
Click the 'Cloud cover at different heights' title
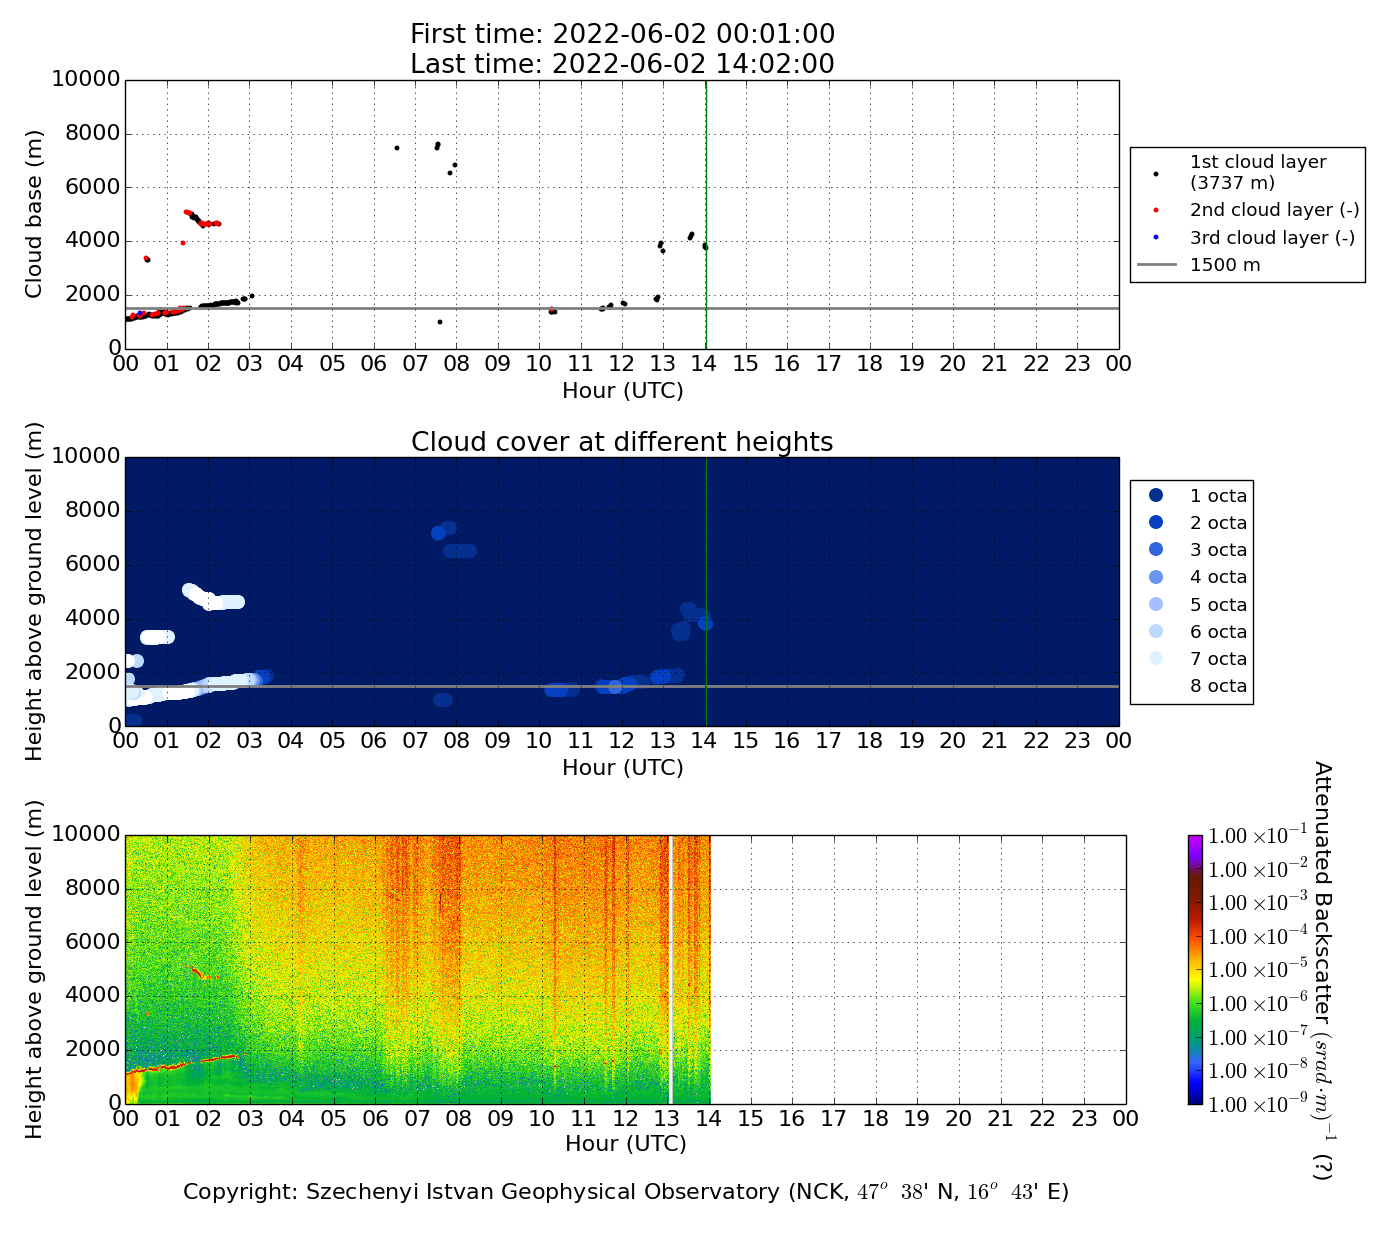(622, 442)
